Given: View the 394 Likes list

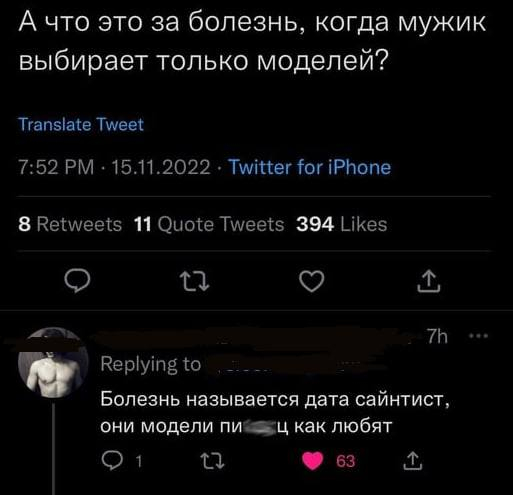Looking at the screenshot, I should 342,224.
